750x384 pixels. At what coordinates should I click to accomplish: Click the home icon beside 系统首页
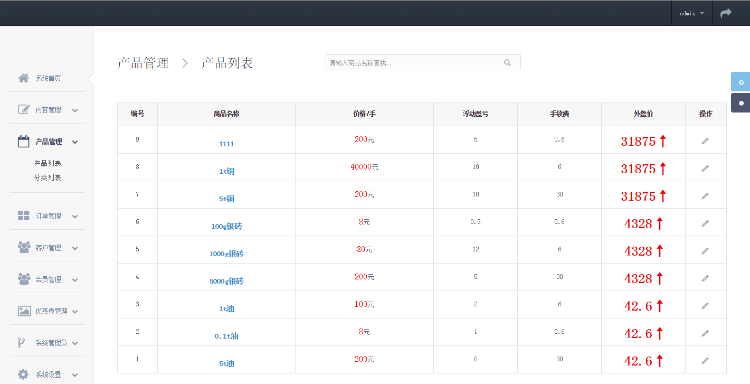[x=23, y=78]
